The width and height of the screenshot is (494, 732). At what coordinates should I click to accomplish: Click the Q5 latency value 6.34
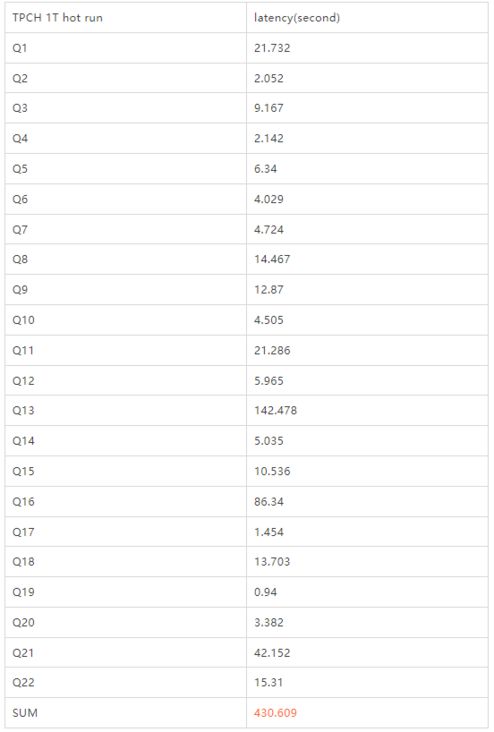pos(265,169)
